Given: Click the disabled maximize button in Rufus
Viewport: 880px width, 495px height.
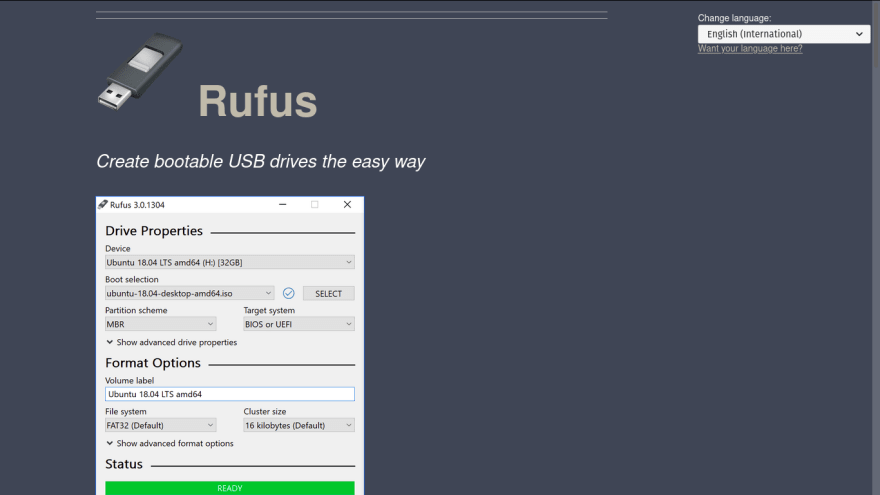Looking at the screenshot, I should (x=315, y=205).
